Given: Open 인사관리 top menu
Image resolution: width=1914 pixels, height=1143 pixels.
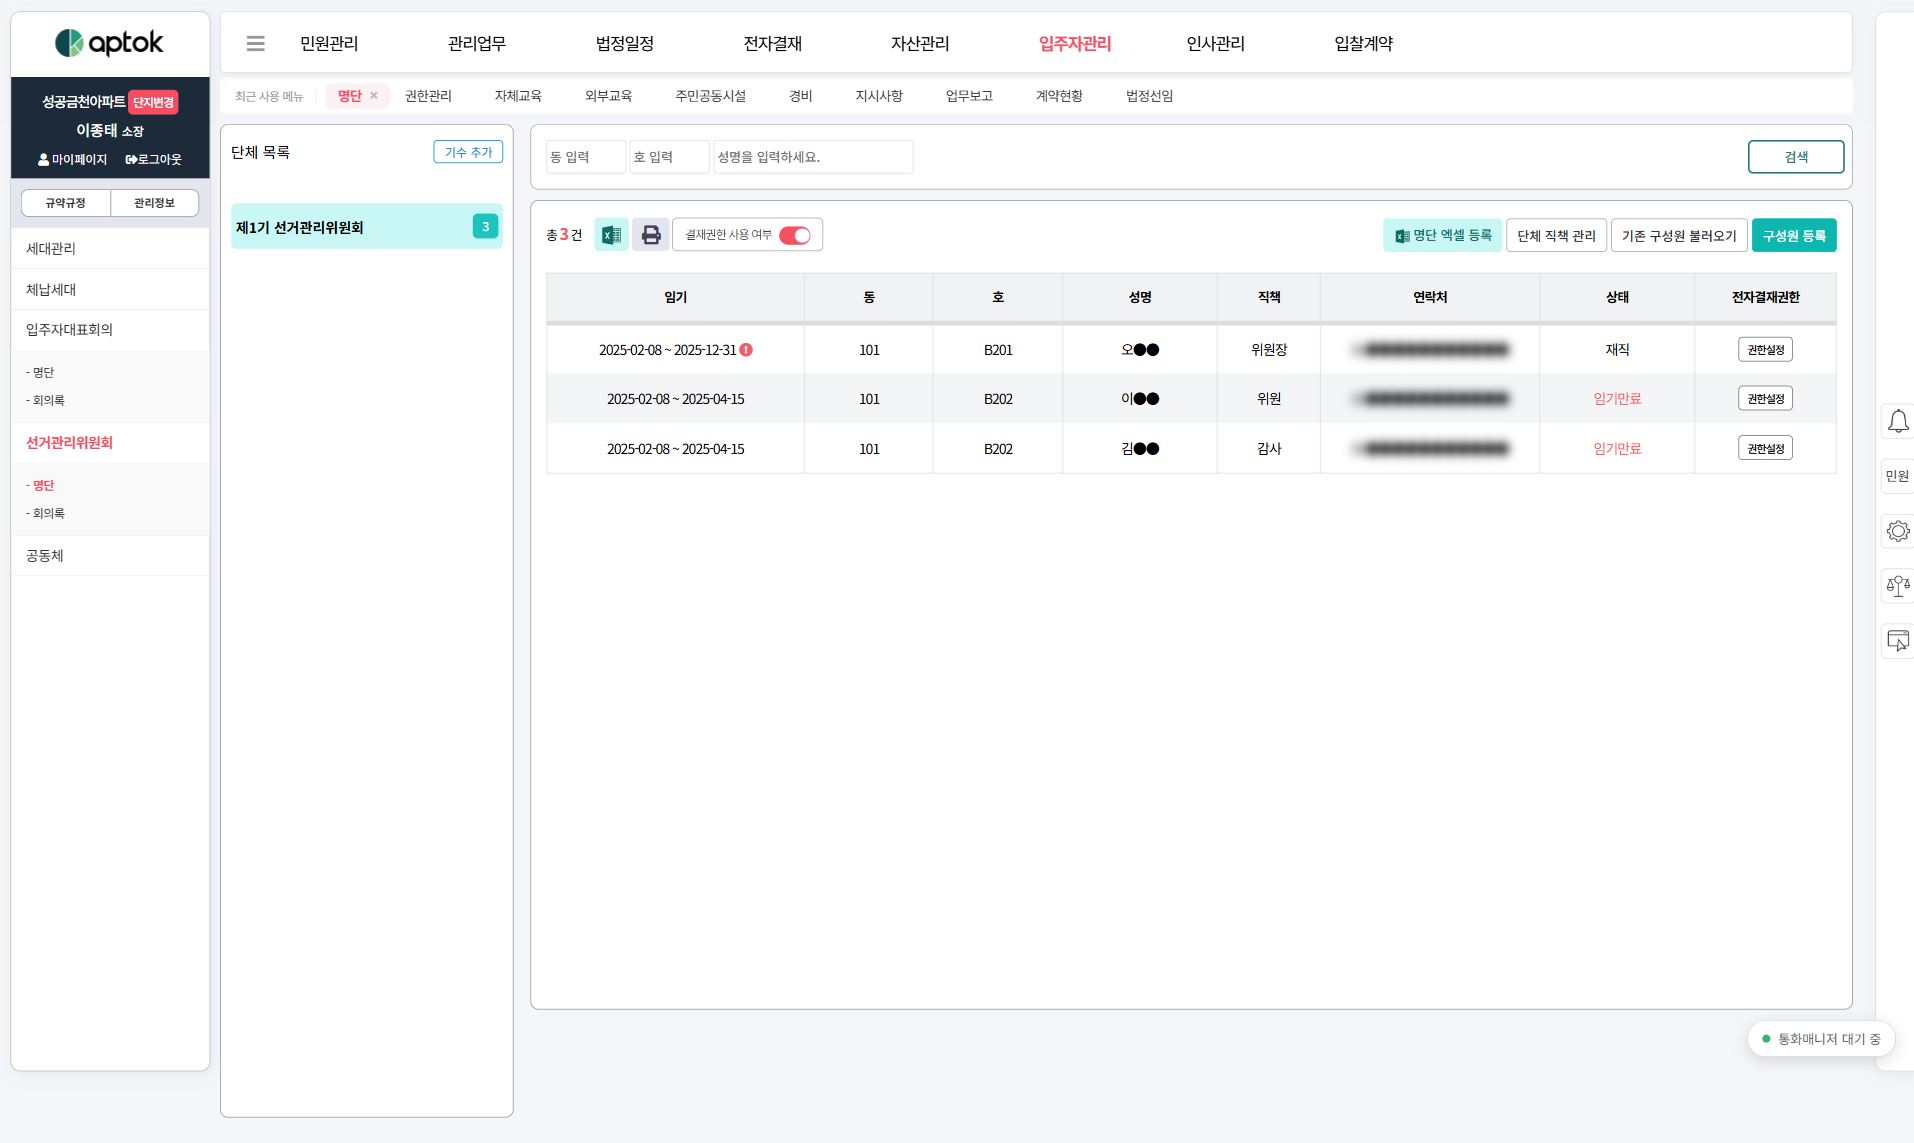Looking at the screenshot, I should point(1216,43).
